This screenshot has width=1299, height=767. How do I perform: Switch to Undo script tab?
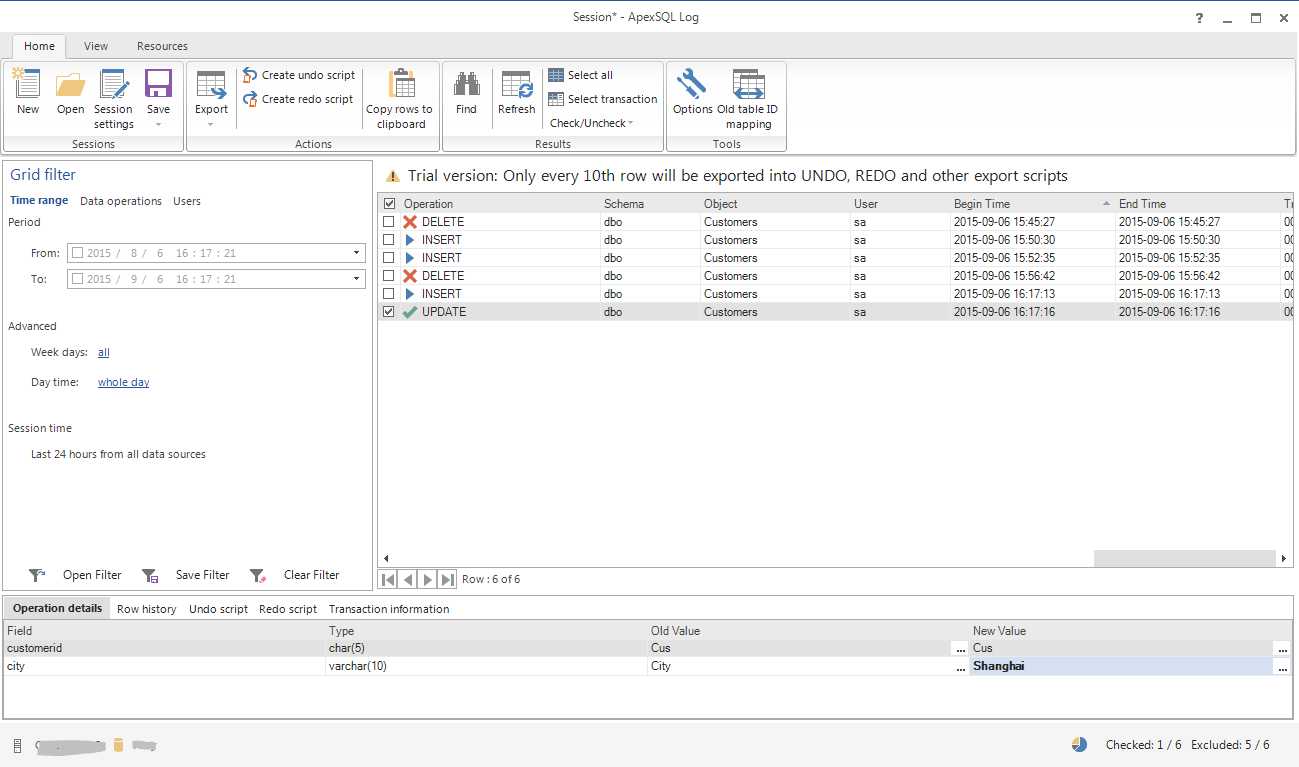tap(218, 609)
